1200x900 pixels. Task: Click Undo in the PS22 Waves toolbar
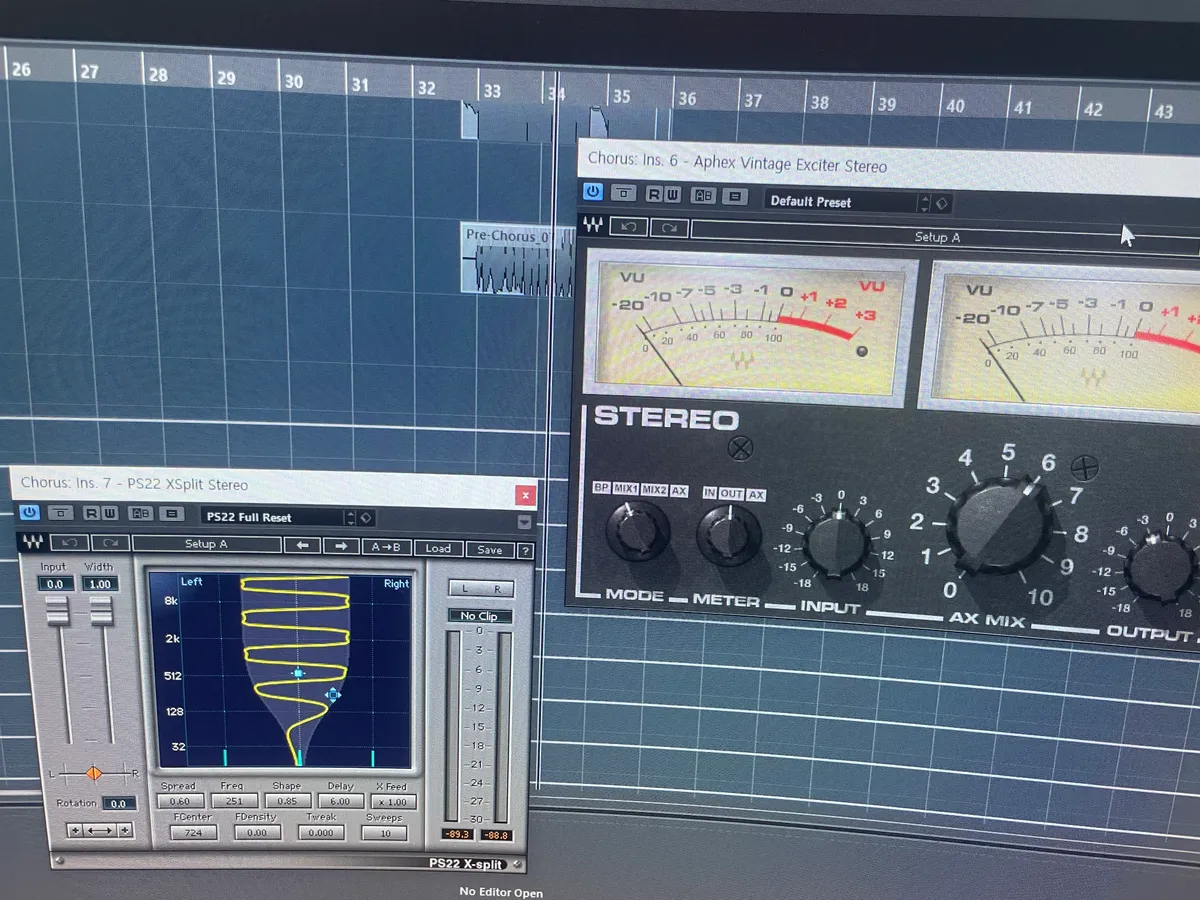click(x=68, y=543)
